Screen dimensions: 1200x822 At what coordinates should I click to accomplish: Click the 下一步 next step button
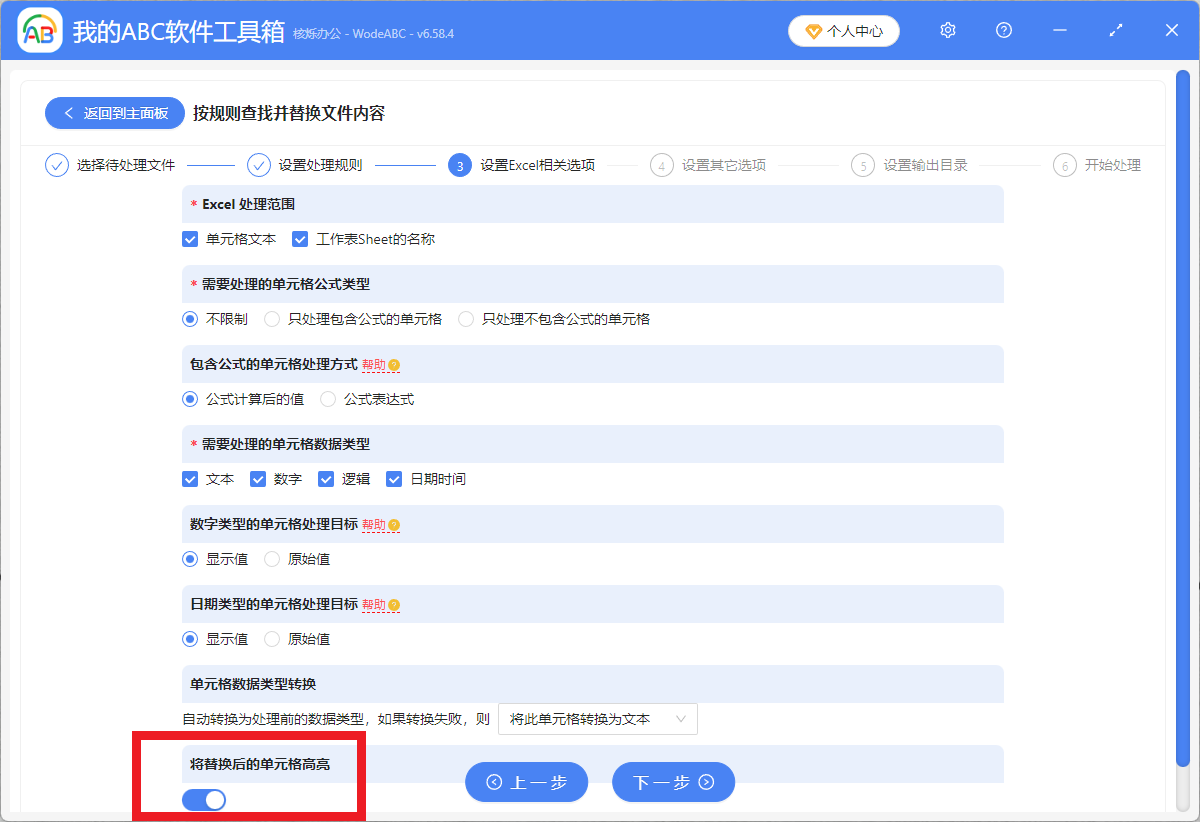(673, 782)
